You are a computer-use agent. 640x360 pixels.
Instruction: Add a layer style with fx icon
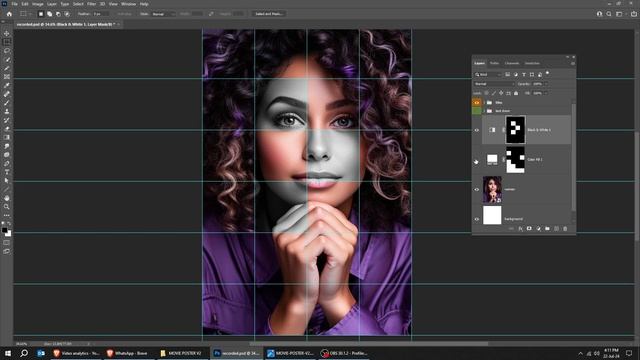point(520,229)
